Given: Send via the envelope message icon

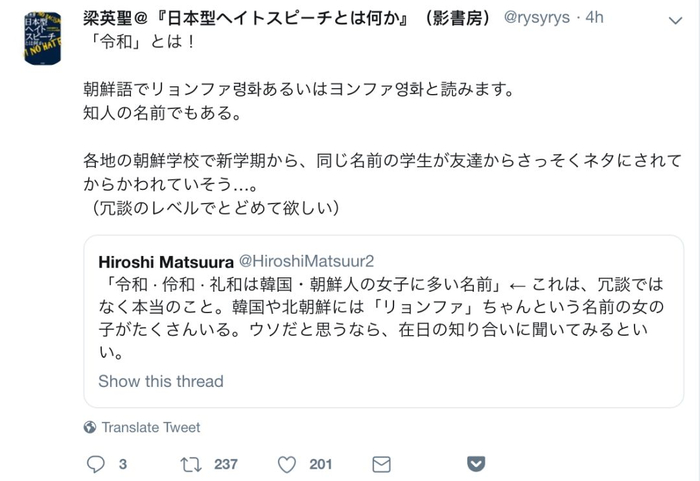Looking at the screenshot, I should click(x=380, y=464).
